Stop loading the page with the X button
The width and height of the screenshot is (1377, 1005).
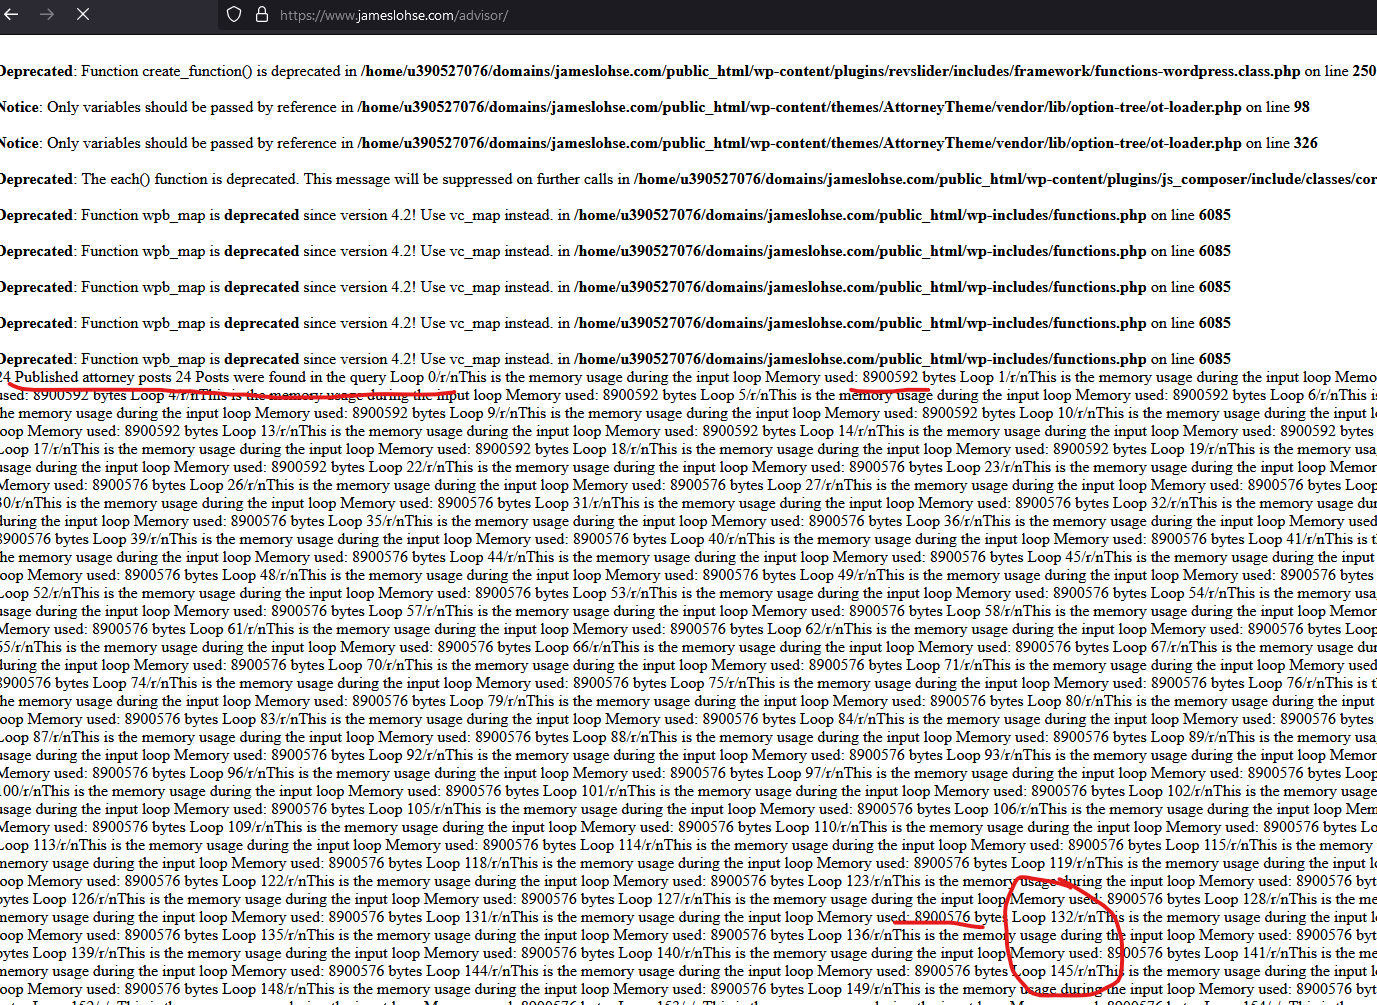(83, 14)
